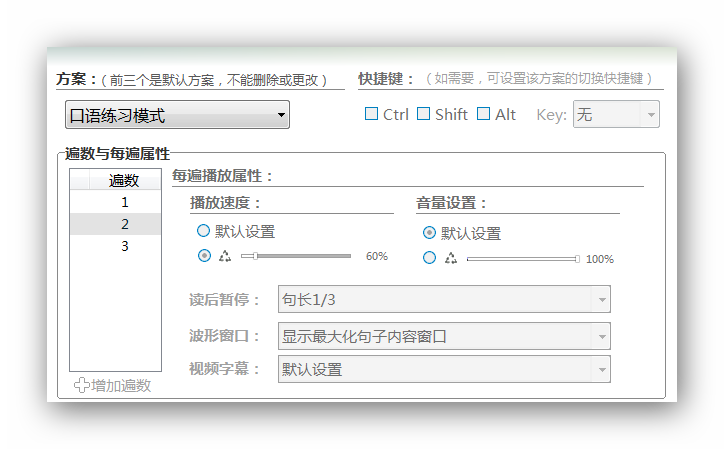Click the 增加遍数 button
Viewport: 724px width, 449px height.
113,385
